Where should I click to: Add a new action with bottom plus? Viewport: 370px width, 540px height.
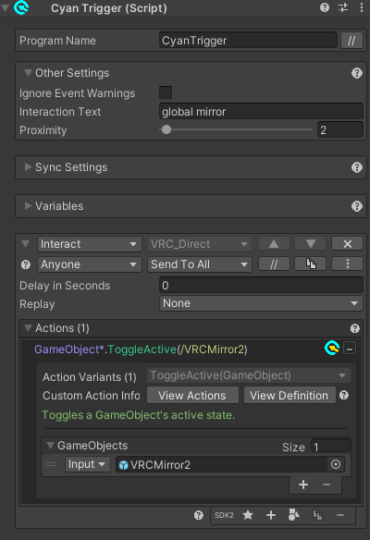[271, 515]
